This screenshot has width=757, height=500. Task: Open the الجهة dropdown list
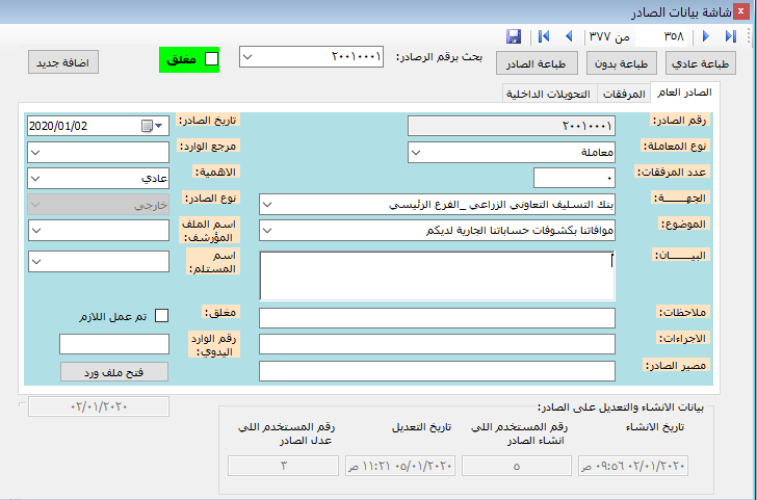click(x=267, y=205)
